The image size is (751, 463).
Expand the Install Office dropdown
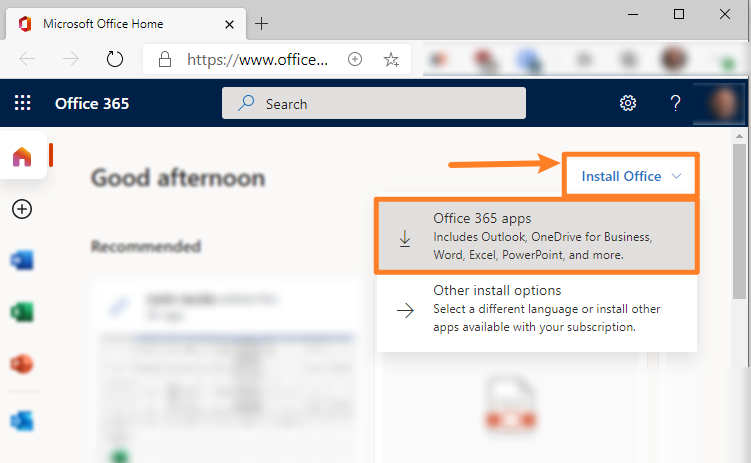tap(631, 176)
